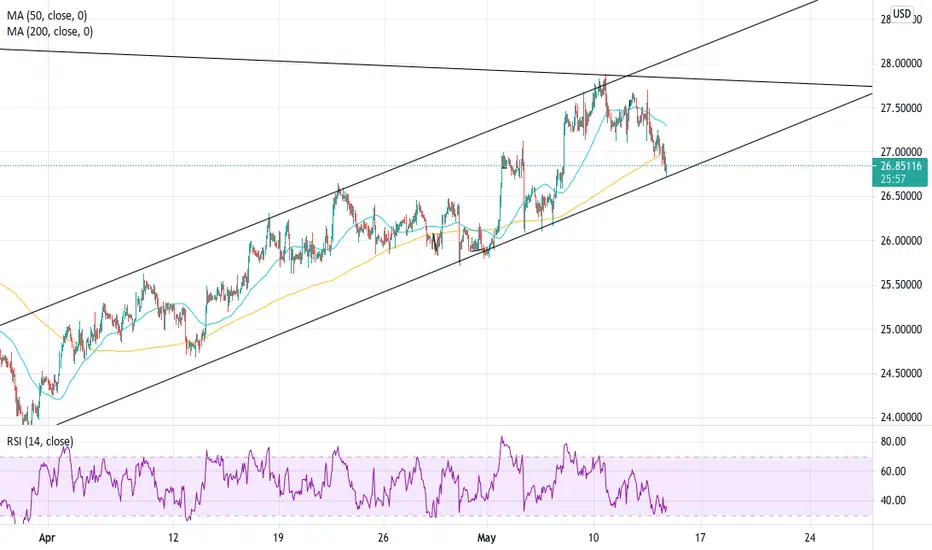The height and width of the screenshot is (550, 932).
Task: Click the USD currency button
Action: click(902, 14)
